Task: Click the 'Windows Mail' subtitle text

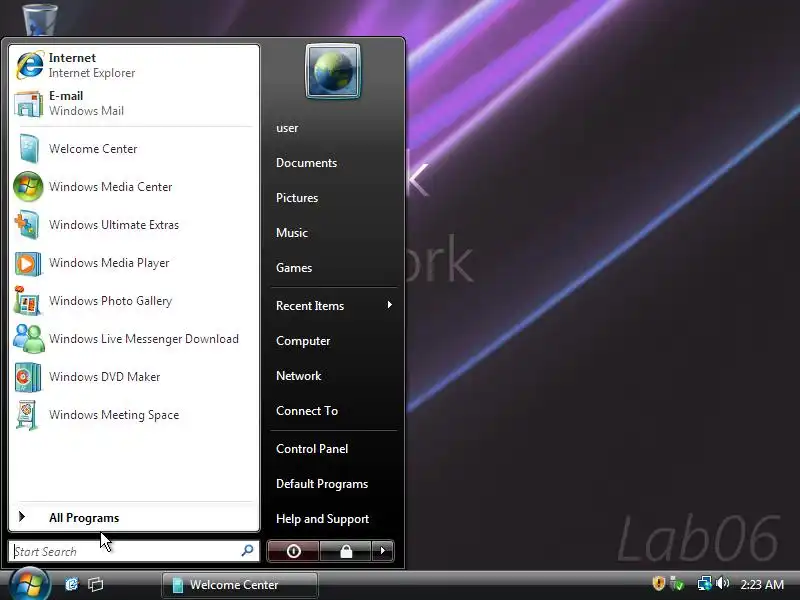Action: click(86, 111)
